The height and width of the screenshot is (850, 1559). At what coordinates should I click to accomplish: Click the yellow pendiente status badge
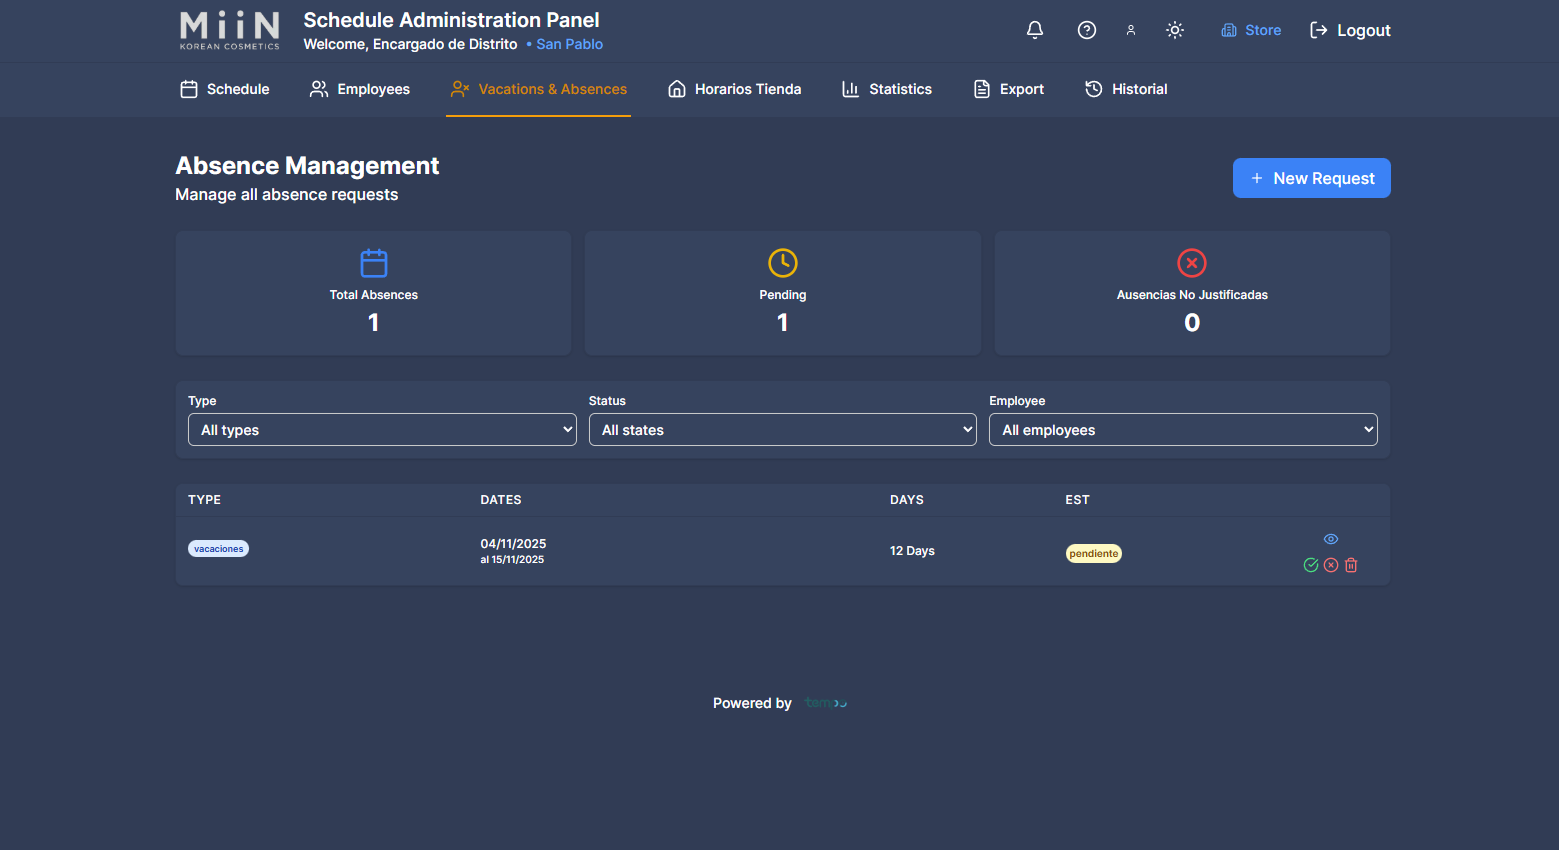pos(1093,552)
